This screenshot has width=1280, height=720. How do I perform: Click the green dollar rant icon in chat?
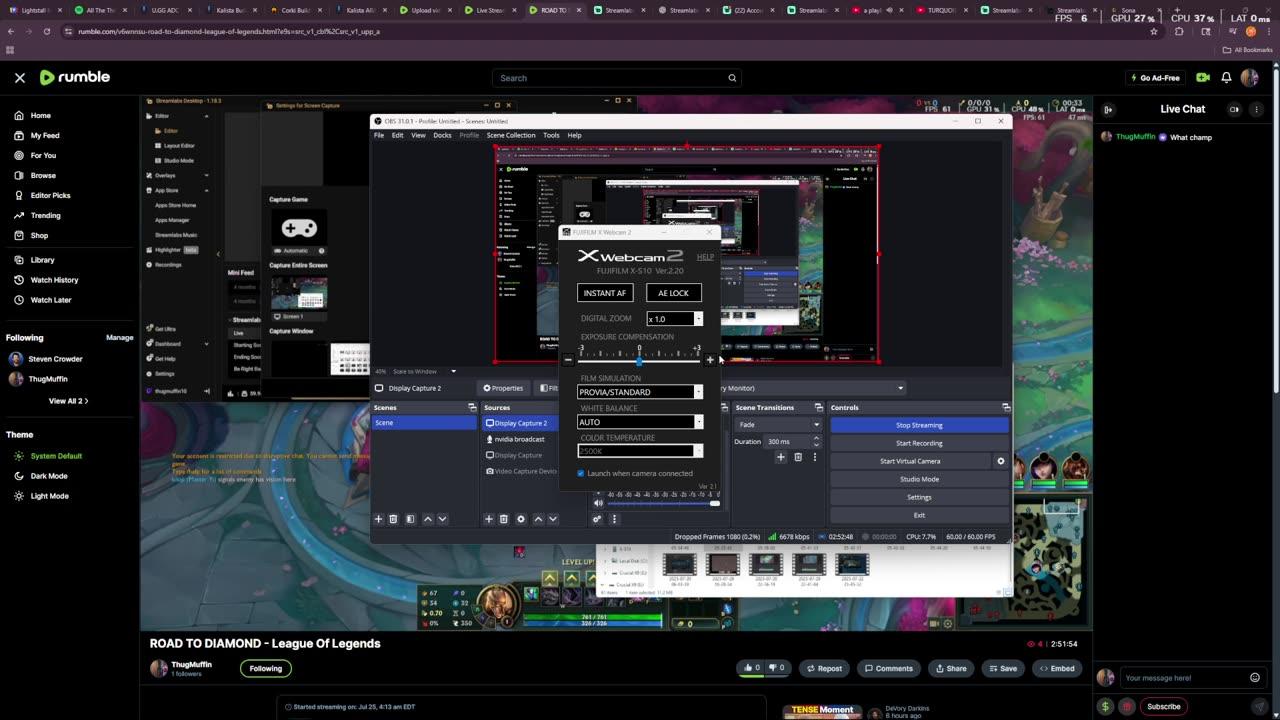pos(1105,706)
